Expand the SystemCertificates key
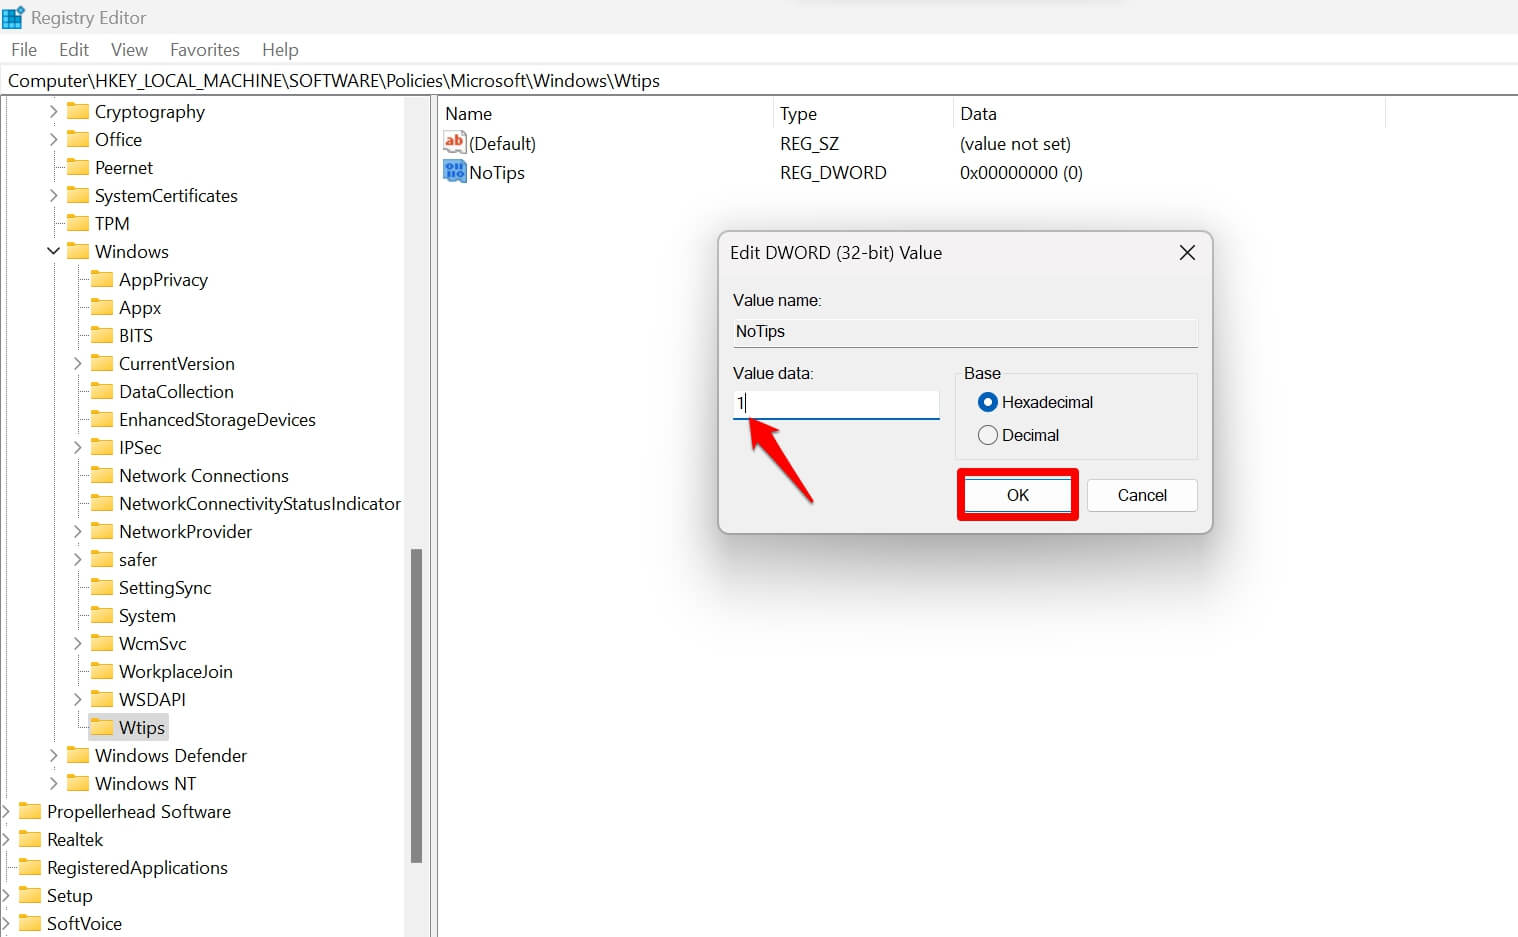This screenshot has height=937, width=1518. [x=54, y=195]
